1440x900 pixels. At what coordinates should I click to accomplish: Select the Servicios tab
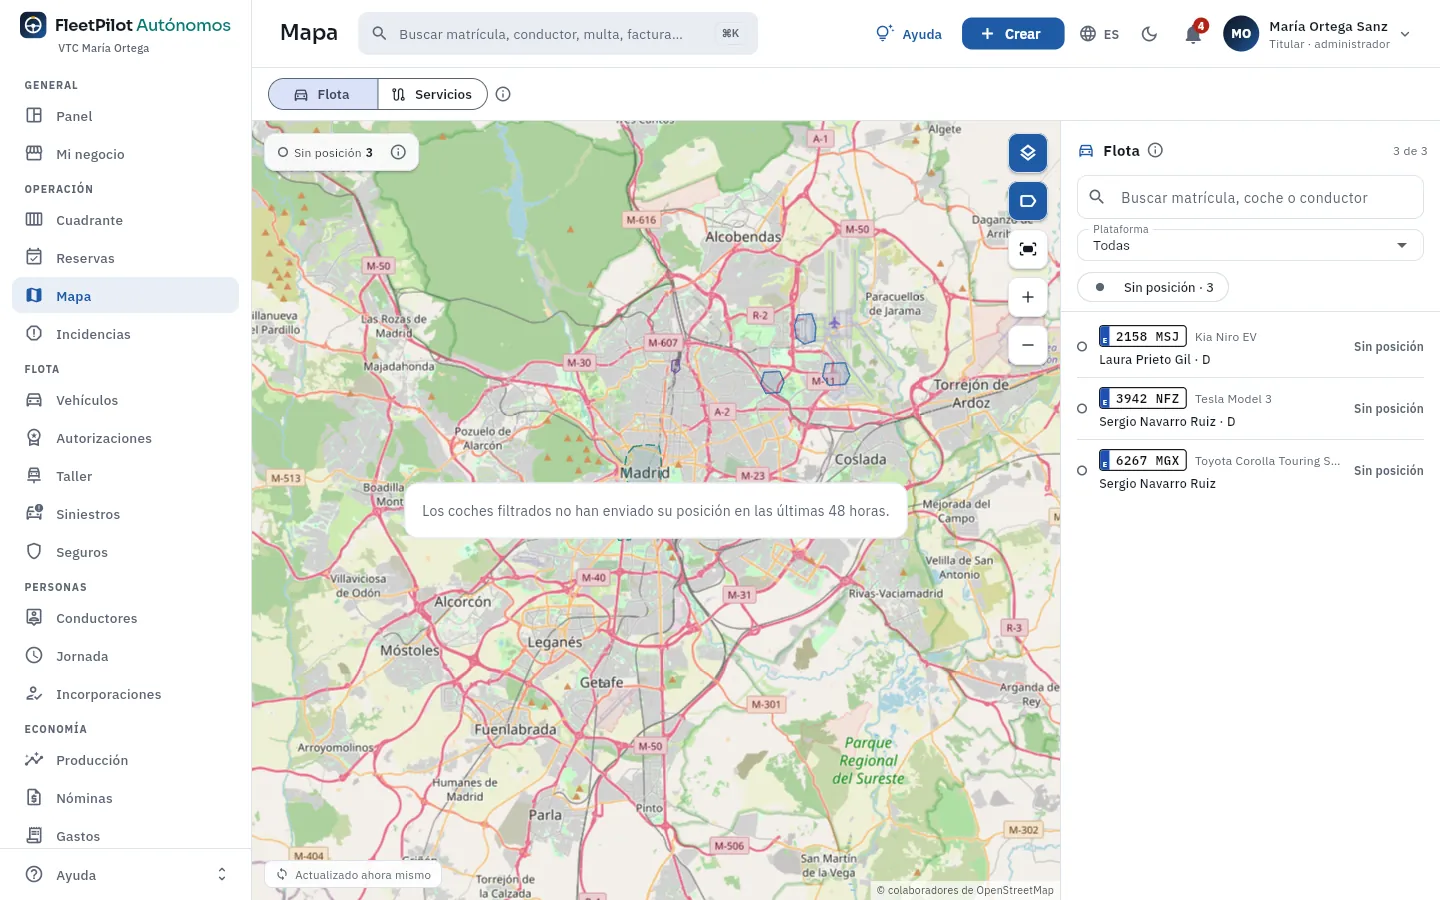tap(433, 94)
